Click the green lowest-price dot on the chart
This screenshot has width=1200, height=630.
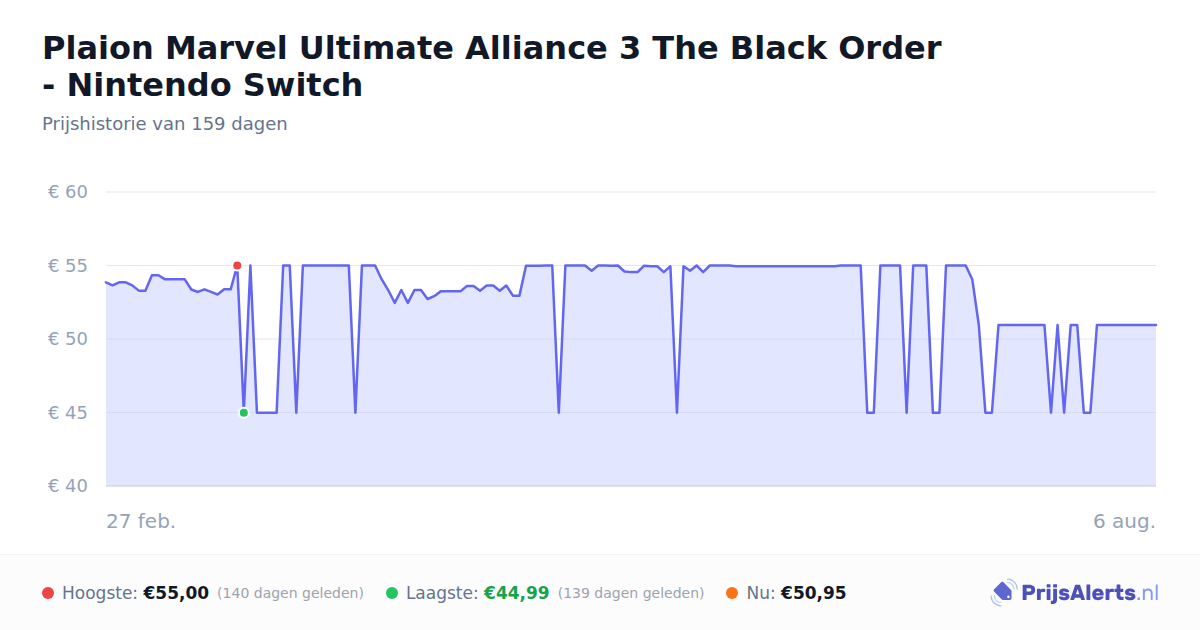click(x=243, y=413)
